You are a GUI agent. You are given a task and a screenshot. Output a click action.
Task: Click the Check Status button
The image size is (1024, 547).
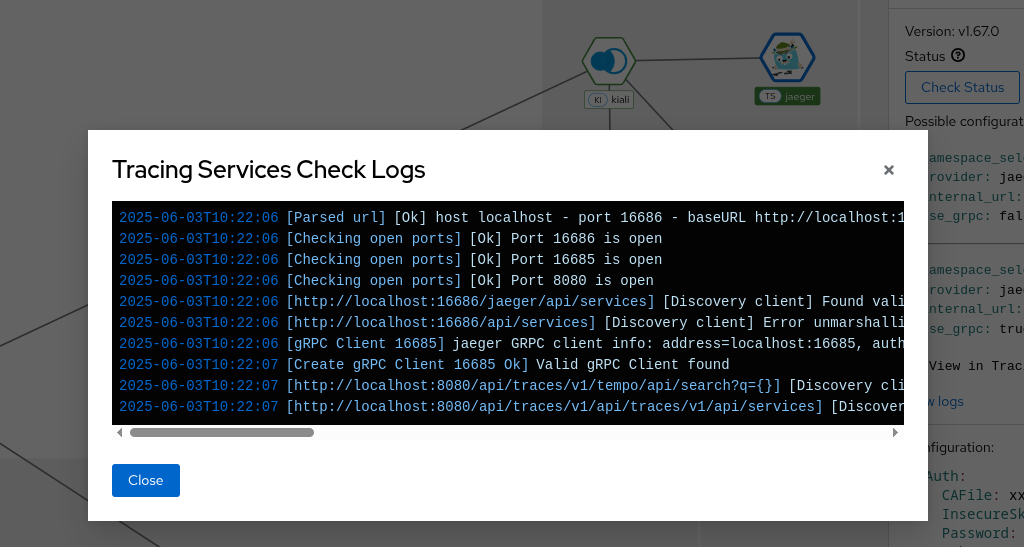click(x=962, y=87)
